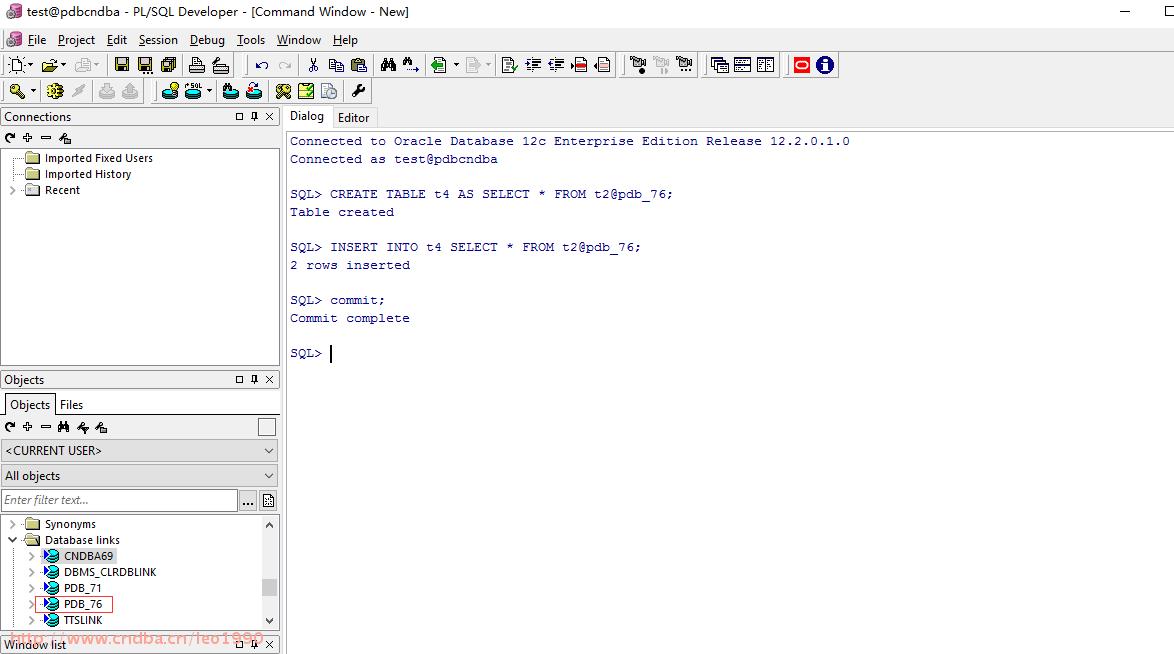Click the green navigate-back icon
Screen dimensions: 1174x654
pos(439,65)
